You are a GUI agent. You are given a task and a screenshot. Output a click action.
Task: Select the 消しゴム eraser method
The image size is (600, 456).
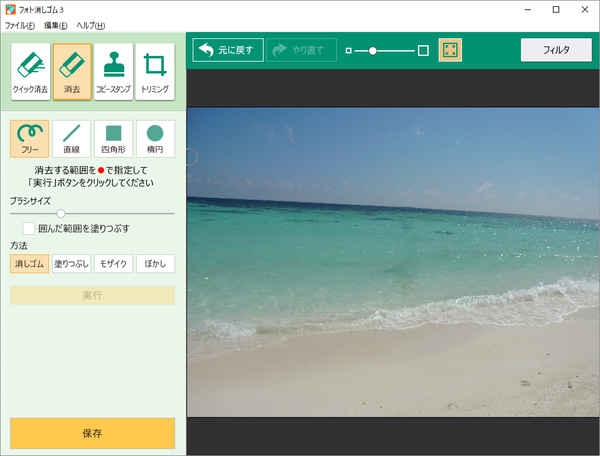(x=29, y=264)
